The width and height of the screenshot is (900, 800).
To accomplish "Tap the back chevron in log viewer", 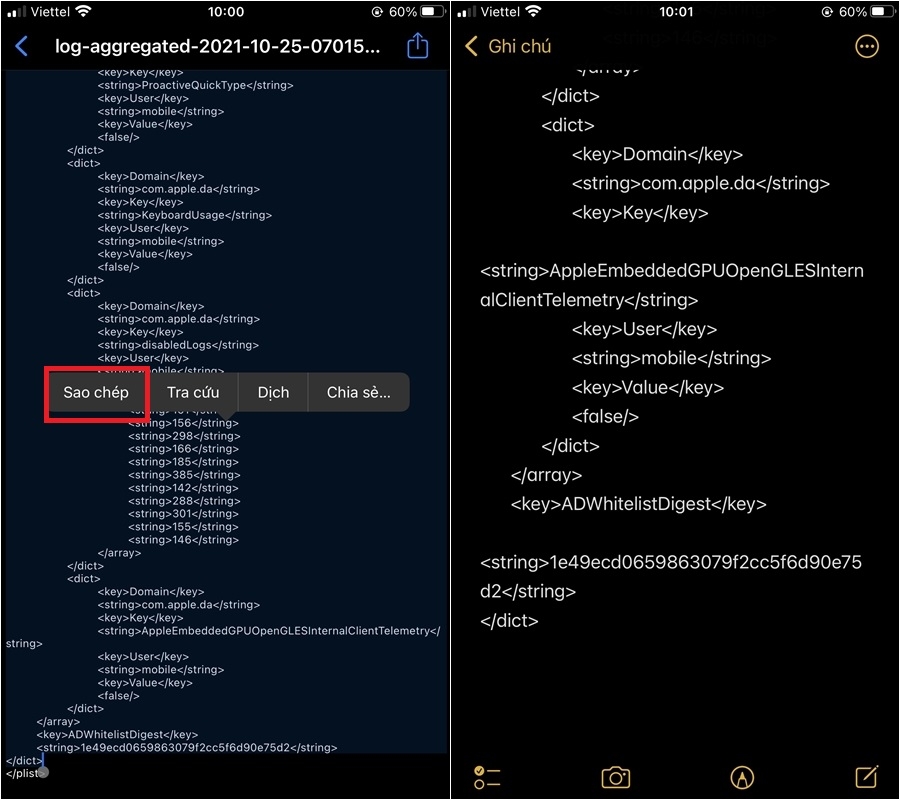I will 21,46.
